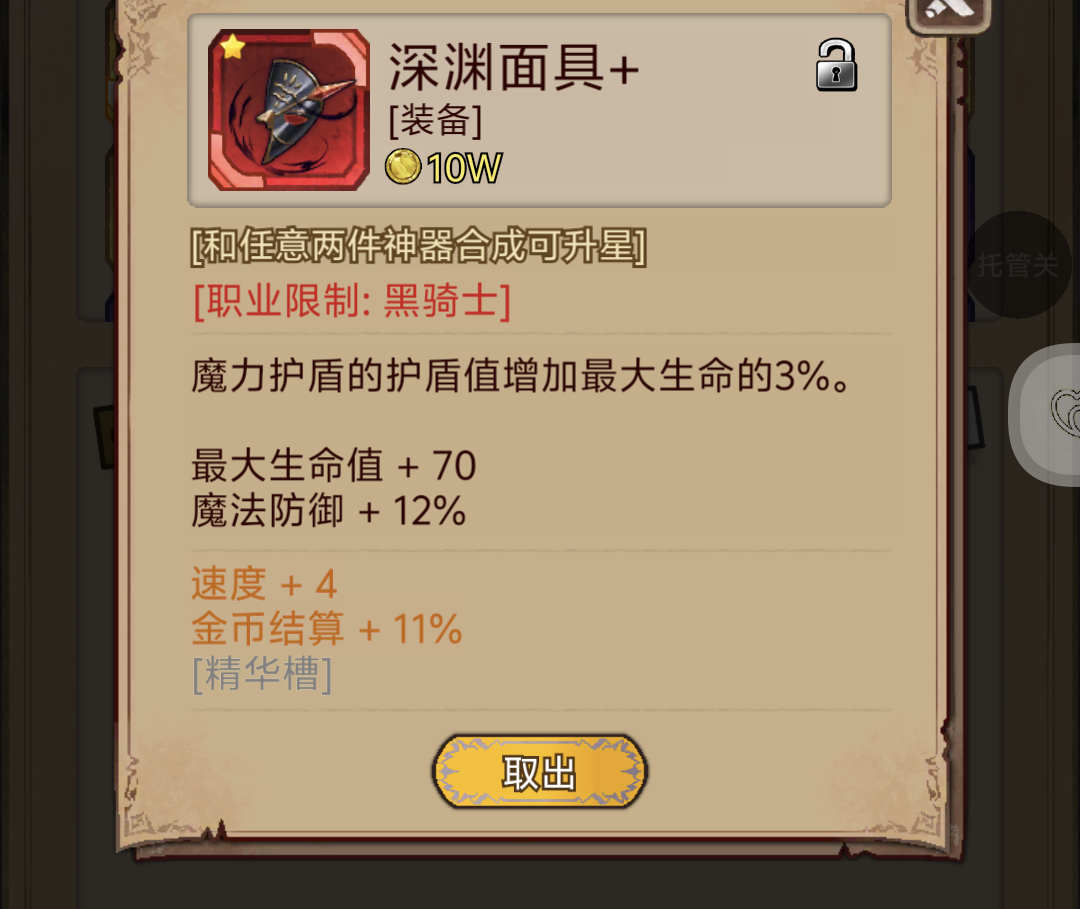Click the 深渊面具 mask item icon
This screenshot has height=909, width=1080.
[289, 110]
